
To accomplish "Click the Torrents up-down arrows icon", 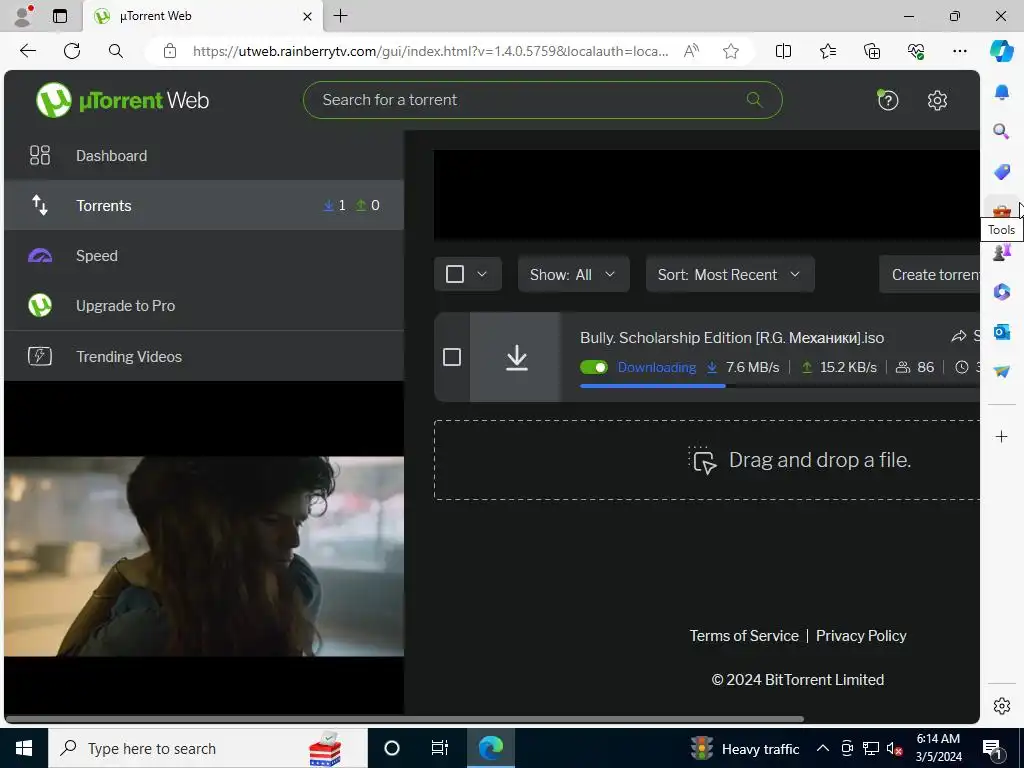I will (40, 205).
